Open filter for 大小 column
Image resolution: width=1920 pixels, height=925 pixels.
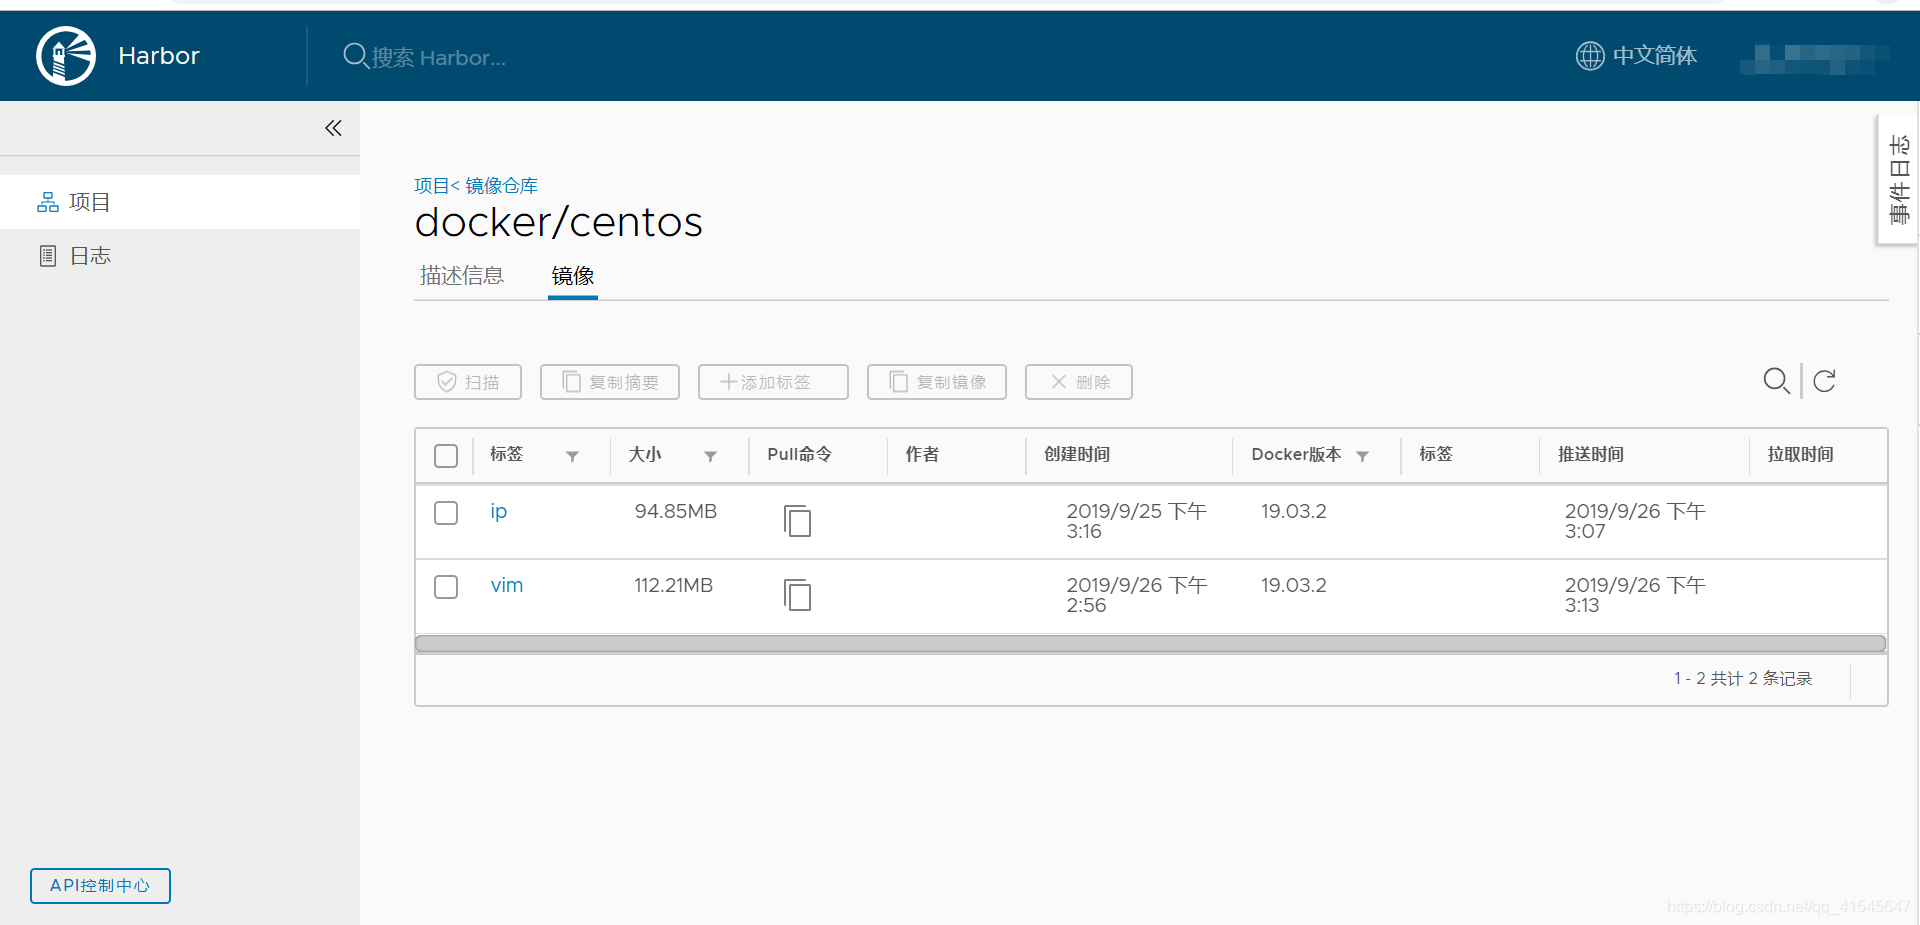[710, 456]
